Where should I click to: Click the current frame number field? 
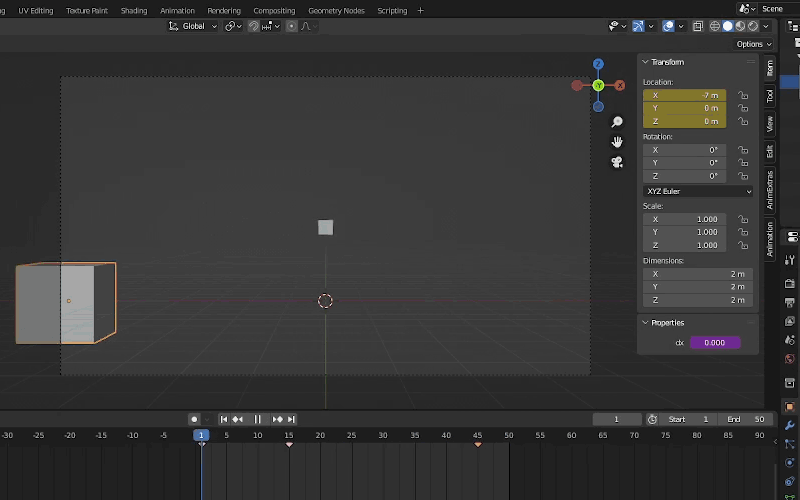(x=617, y=419)
